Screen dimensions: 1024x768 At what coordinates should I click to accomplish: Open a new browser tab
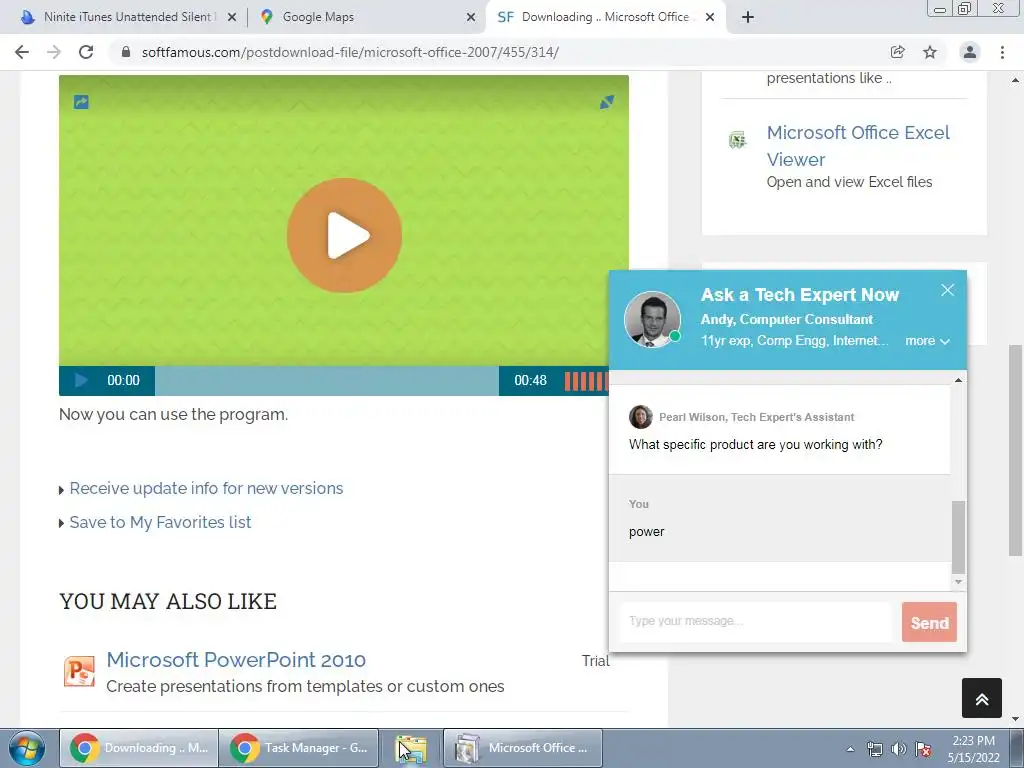pos(748,17)
